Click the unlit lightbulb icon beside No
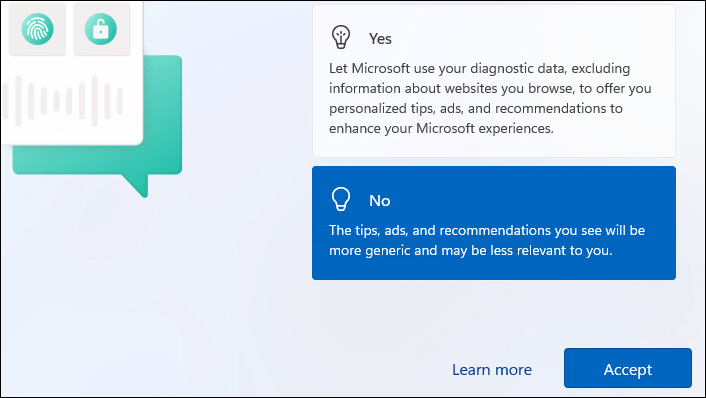Screen dimensions: 706x398 point(341,199)
